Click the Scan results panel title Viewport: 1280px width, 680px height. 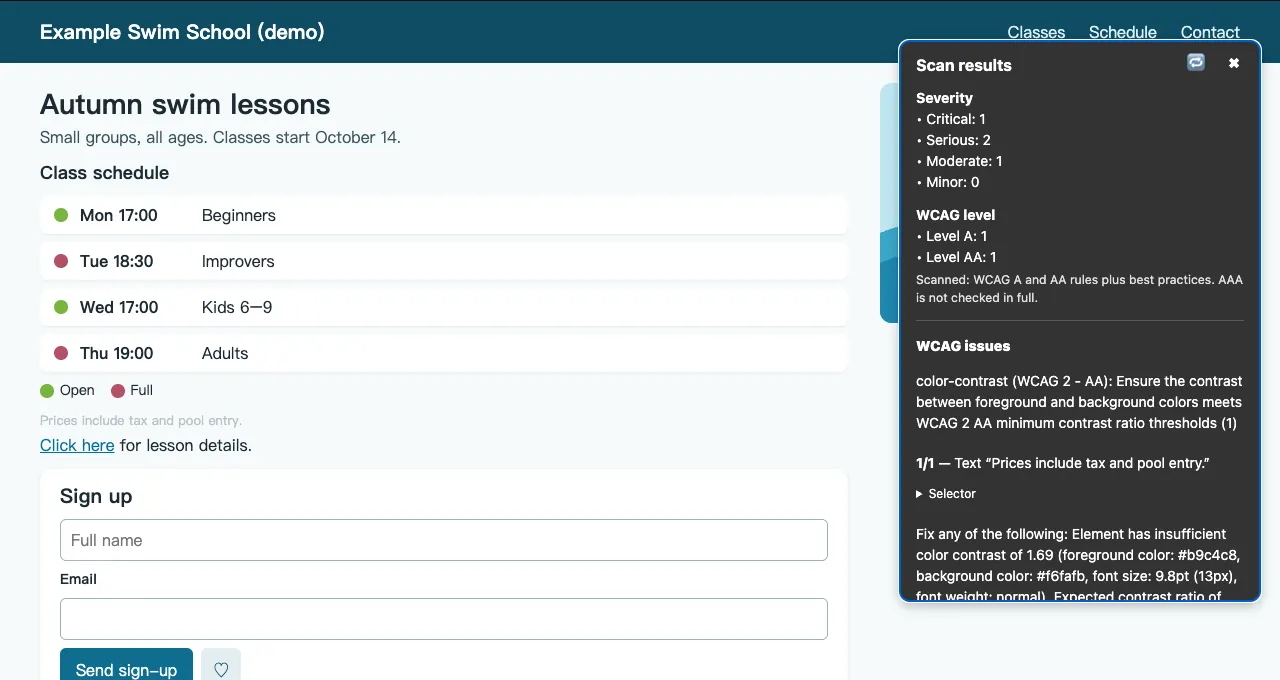pos(964,65)
